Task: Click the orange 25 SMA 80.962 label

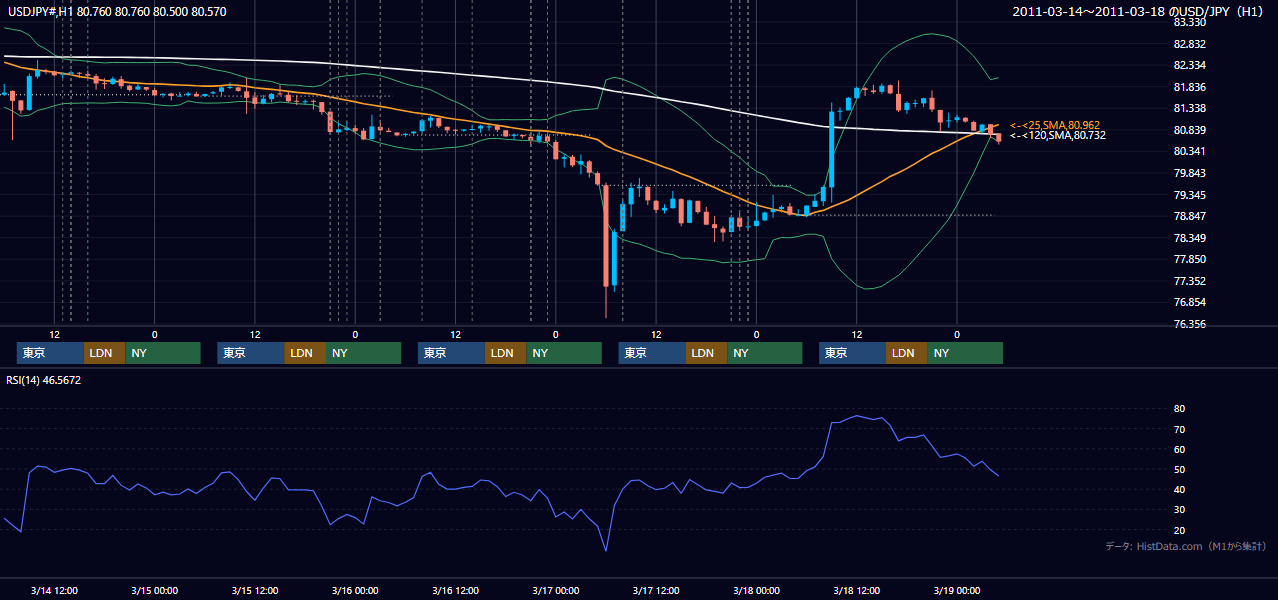Action: pyautogui.click(x=1055, y=125)
